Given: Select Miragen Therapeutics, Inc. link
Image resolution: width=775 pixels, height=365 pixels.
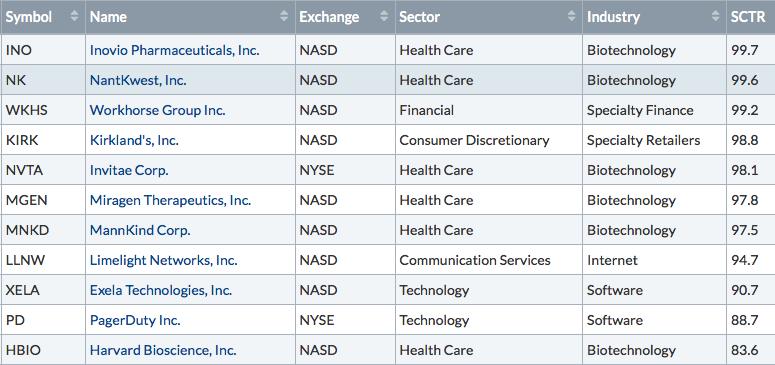Looking at the screenshot, I should click(170, 200).
